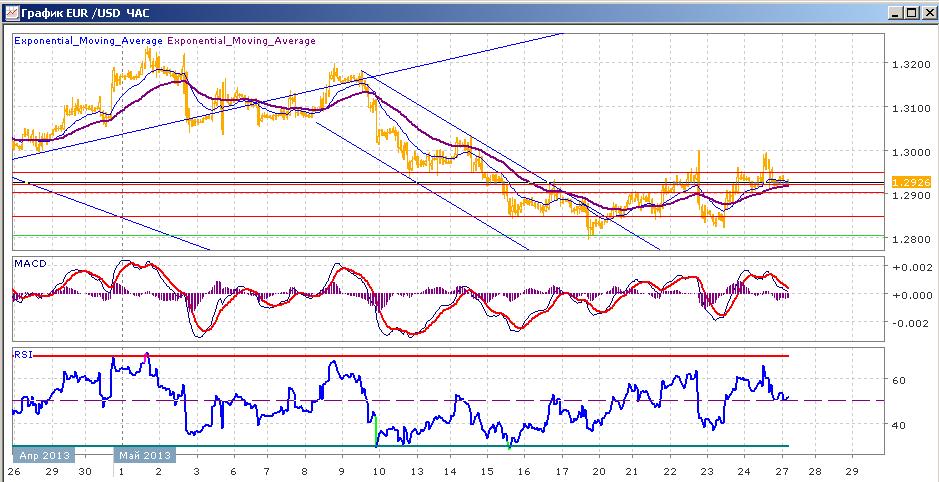Click the current price tag 1.2926
Viewport: 939px width, 482px height.
tap(910, 182)
